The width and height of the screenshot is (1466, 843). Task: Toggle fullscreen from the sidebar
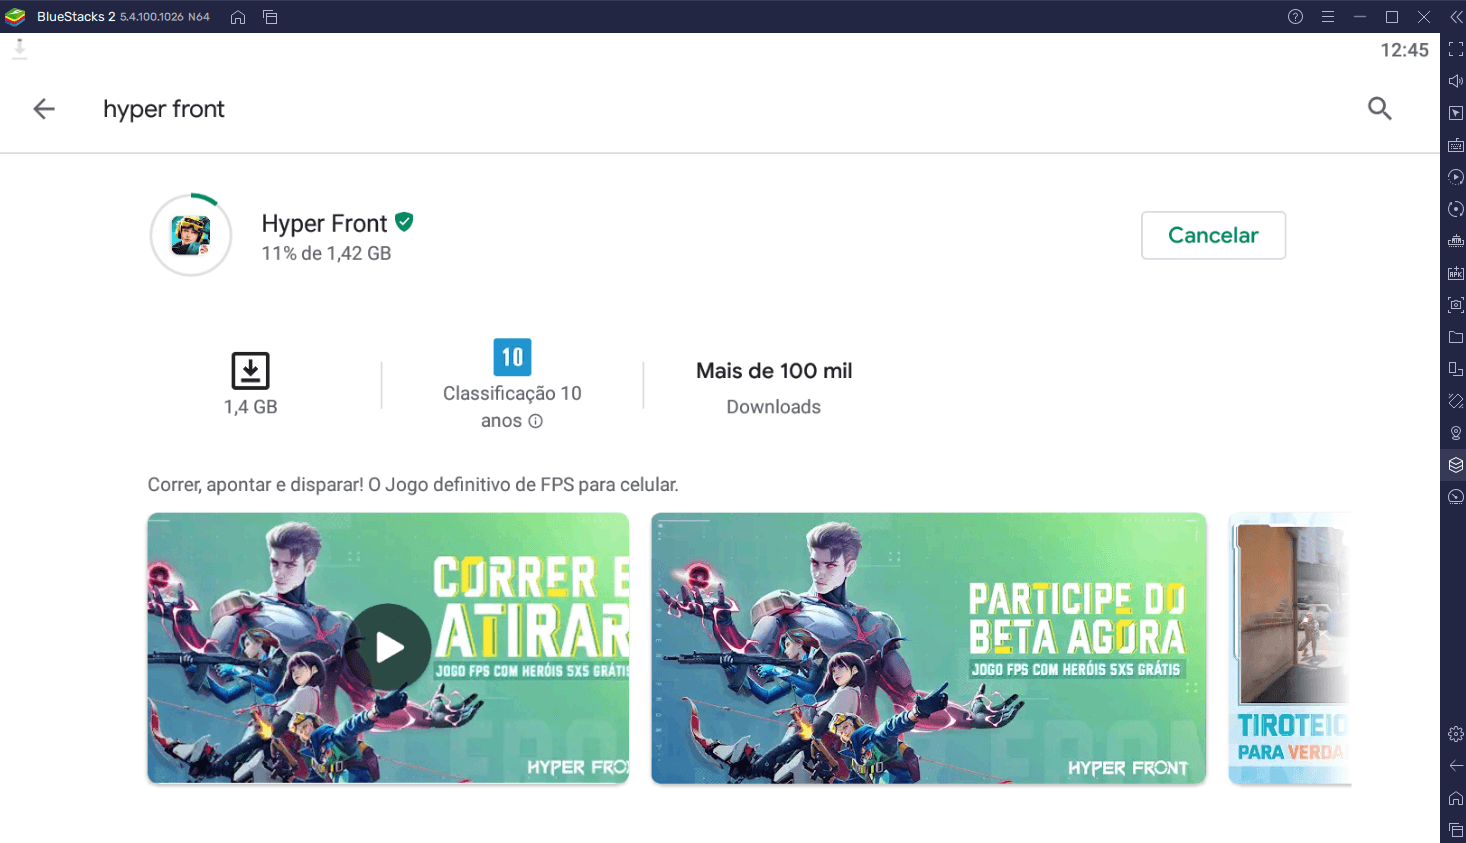pyautogui.click(x=1456, y=49)
